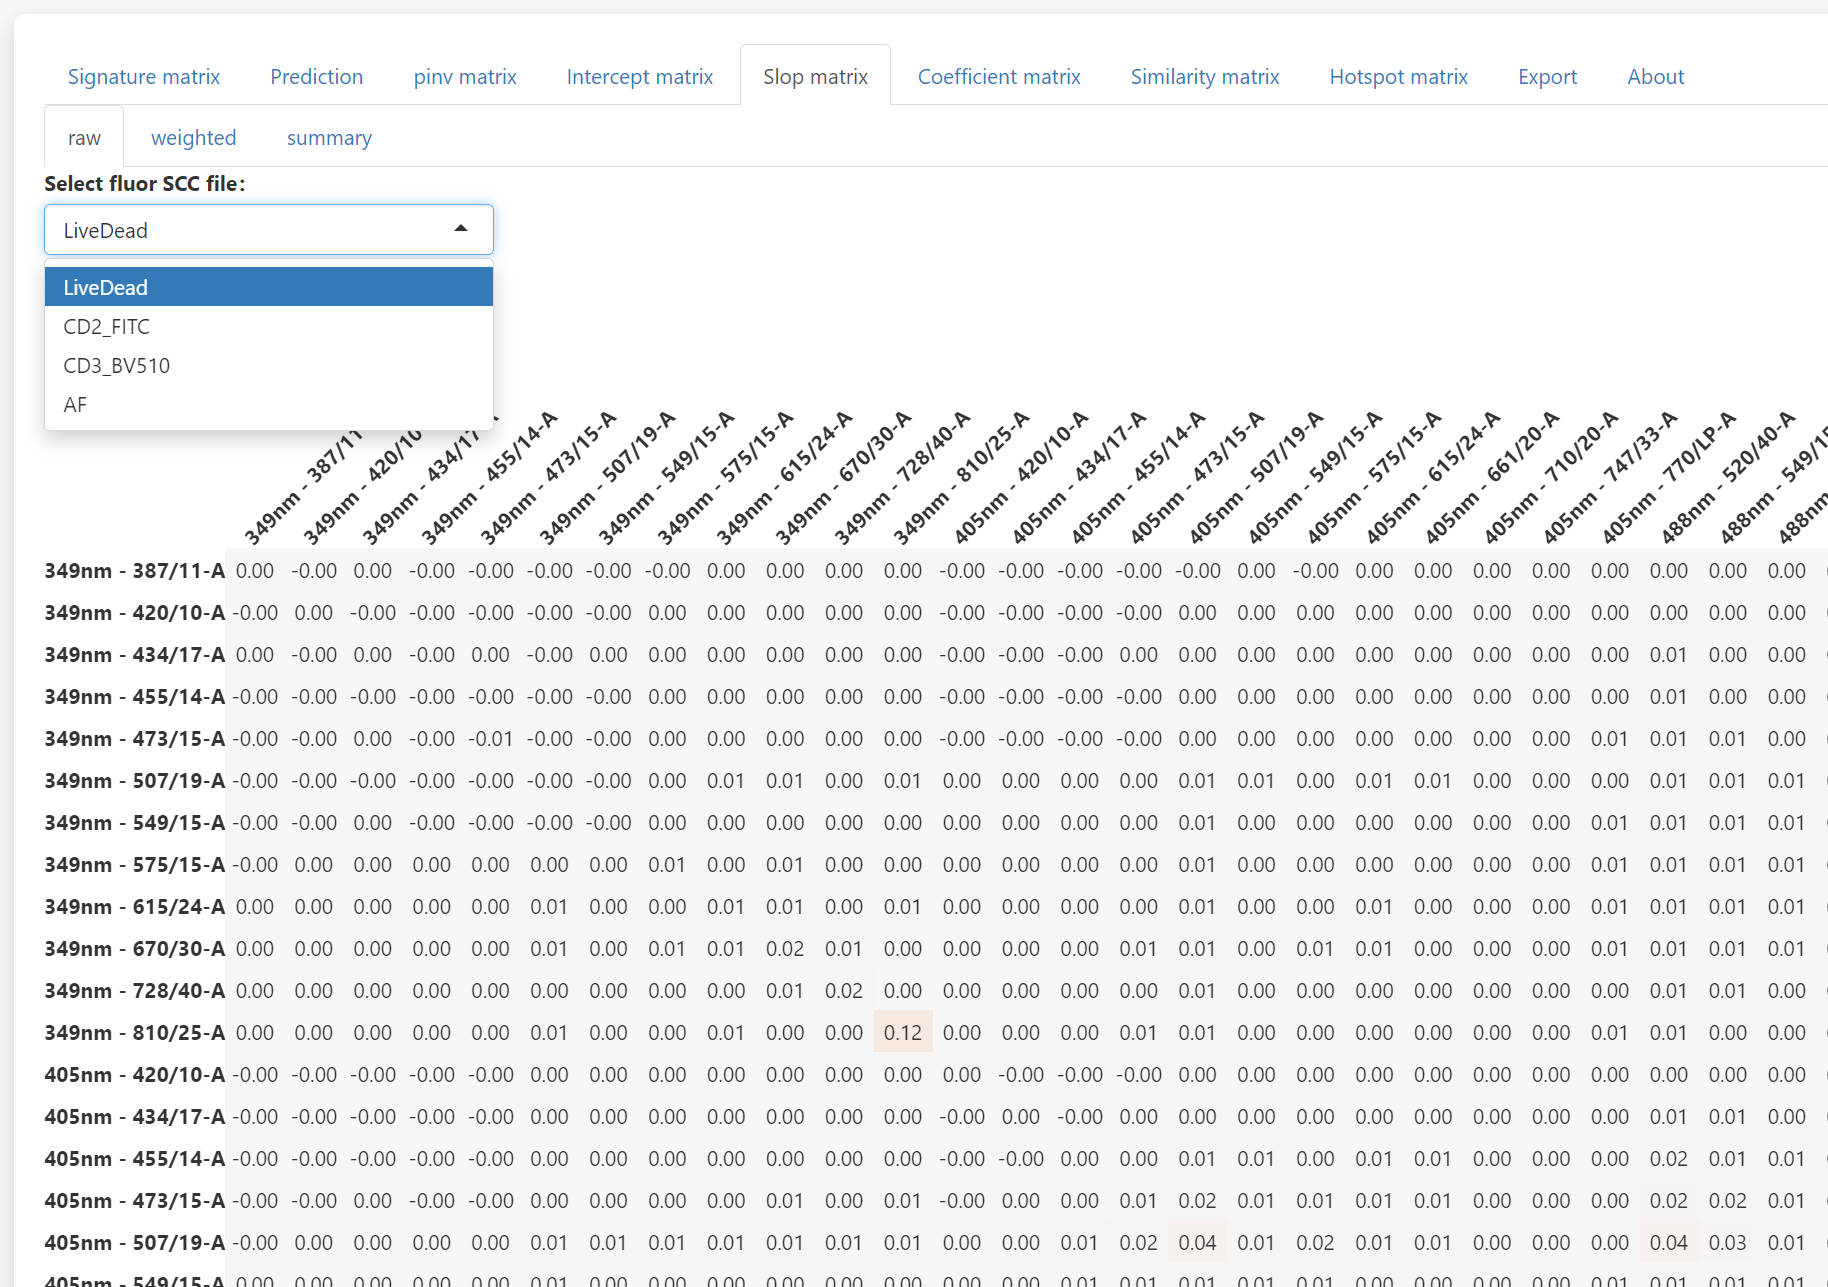
Task: Go to the Export tab
Action: pyautogui.click(x=1547, y=77)
